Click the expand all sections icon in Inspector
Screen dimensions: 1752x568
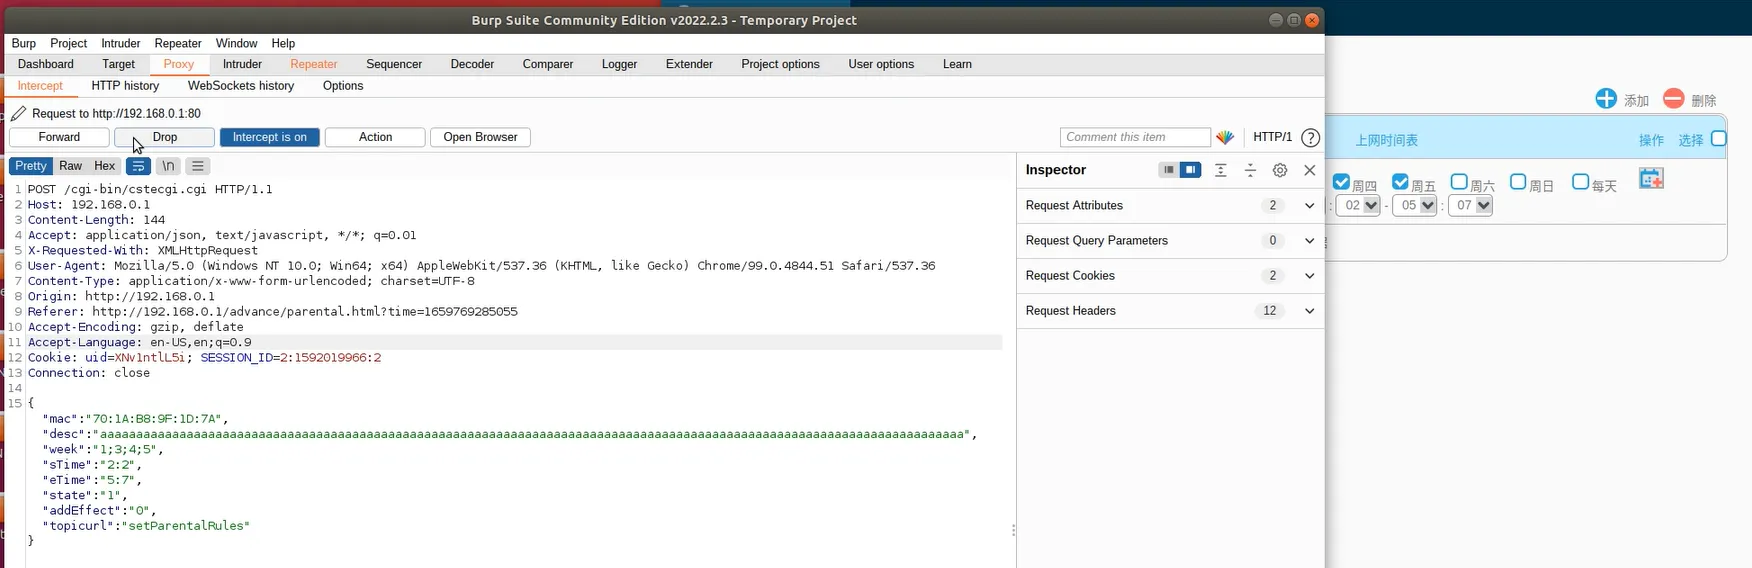point(1220,170)
